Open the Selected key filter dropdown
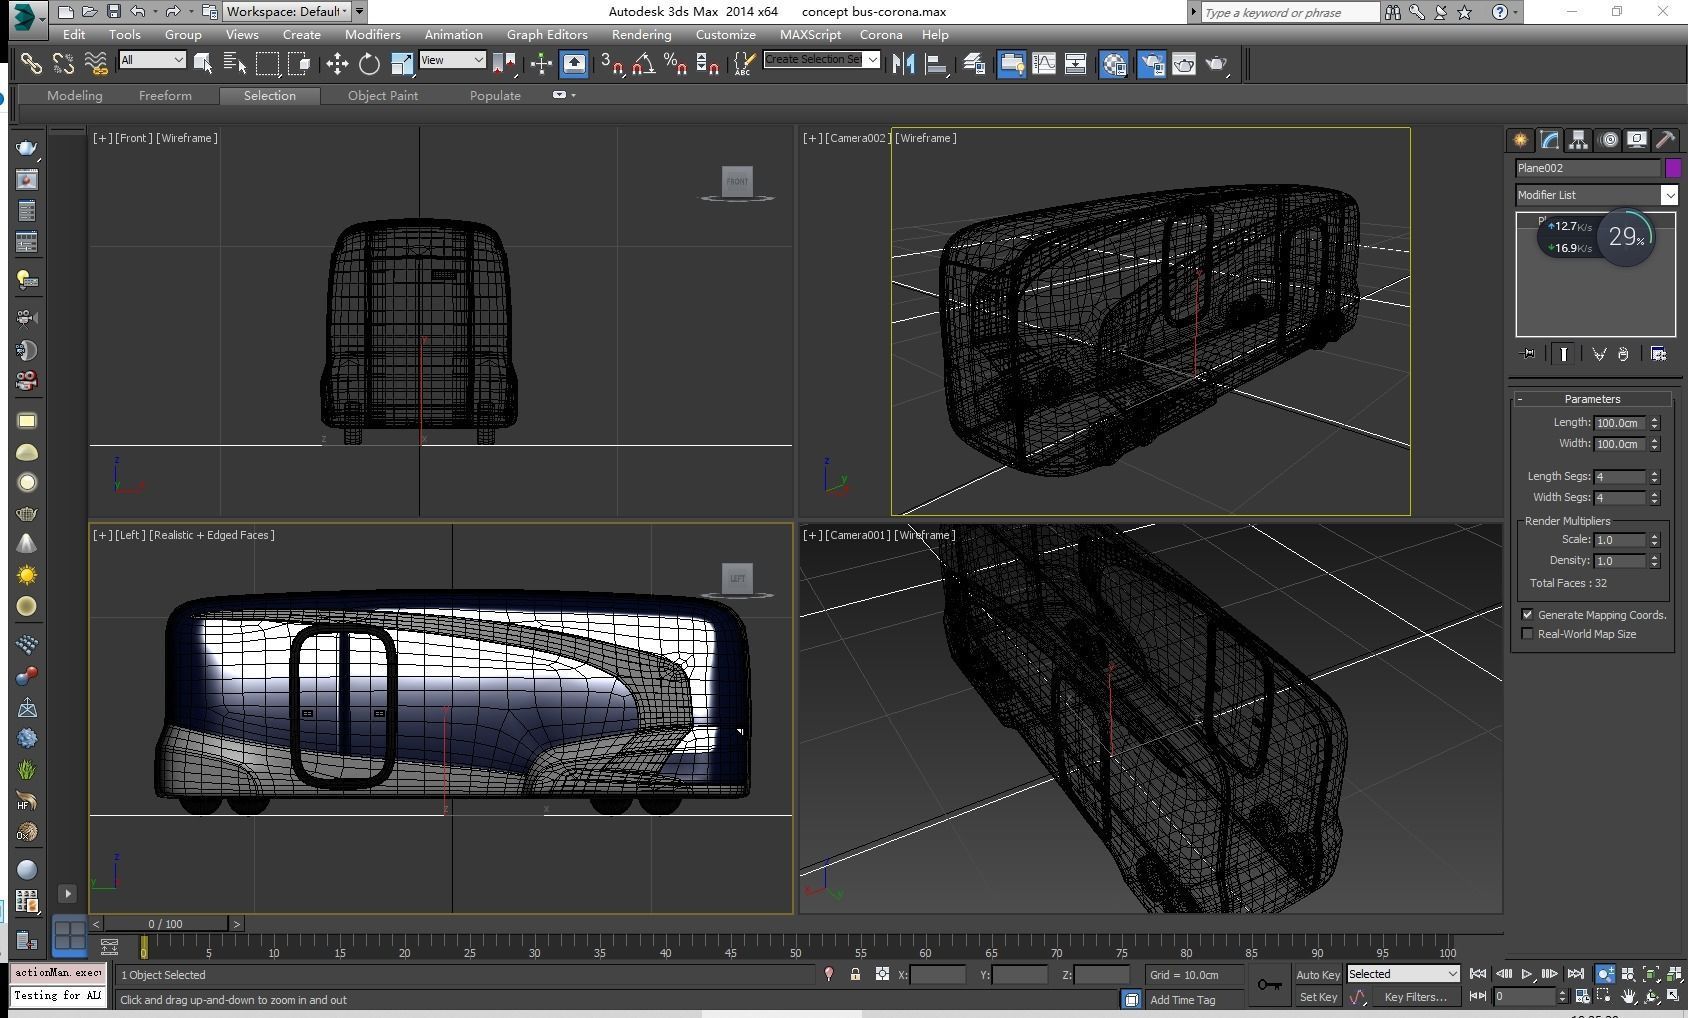The height and width of the screenshot is (1018, 1688). (x=1402, y=974)
